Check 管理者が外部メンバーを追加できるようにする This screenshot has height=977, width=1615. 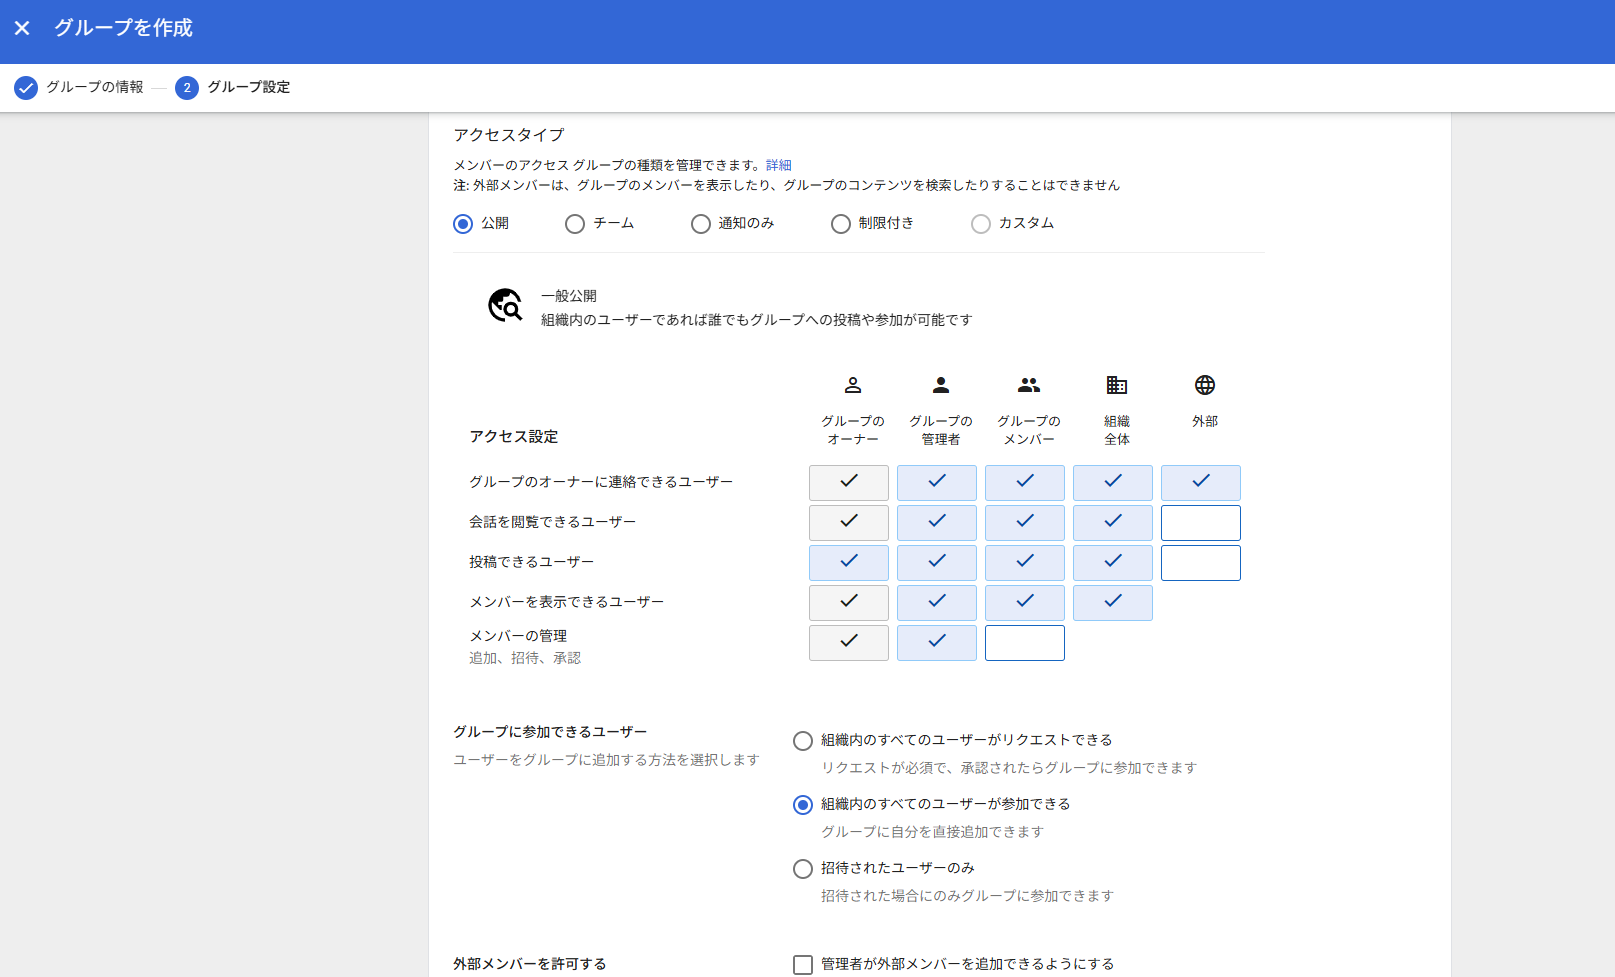[x=803, y=965]
